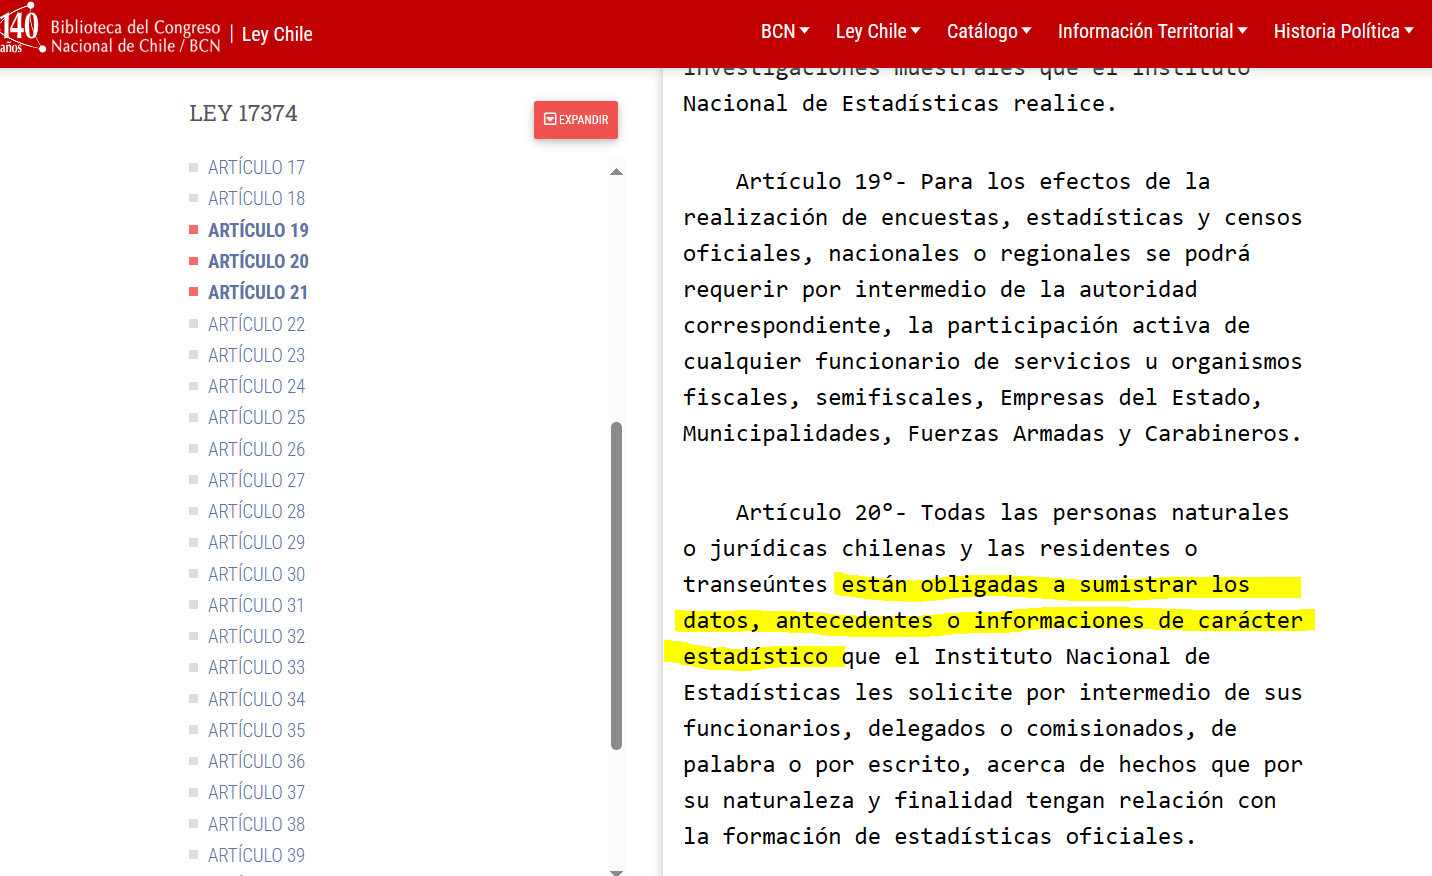The width and height of the screenshot is (1432, 876).
Task: Jump to ARTÍCULO 23
Action: click(256, 355)
